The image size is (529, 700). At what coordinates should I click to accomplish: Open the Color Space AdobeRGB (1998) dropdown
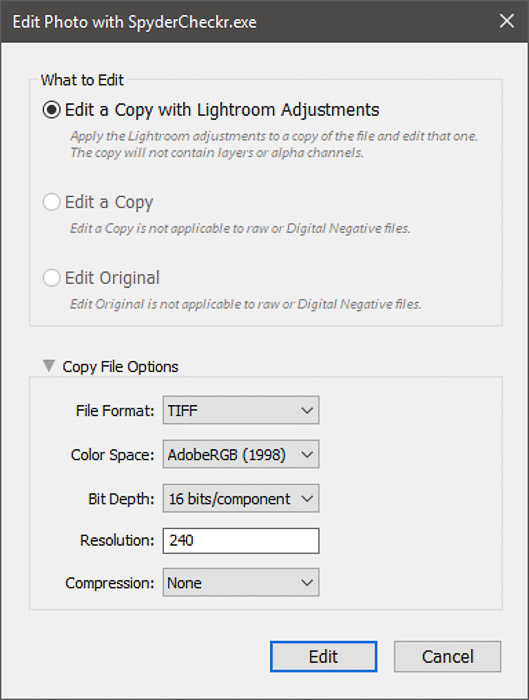241,454
